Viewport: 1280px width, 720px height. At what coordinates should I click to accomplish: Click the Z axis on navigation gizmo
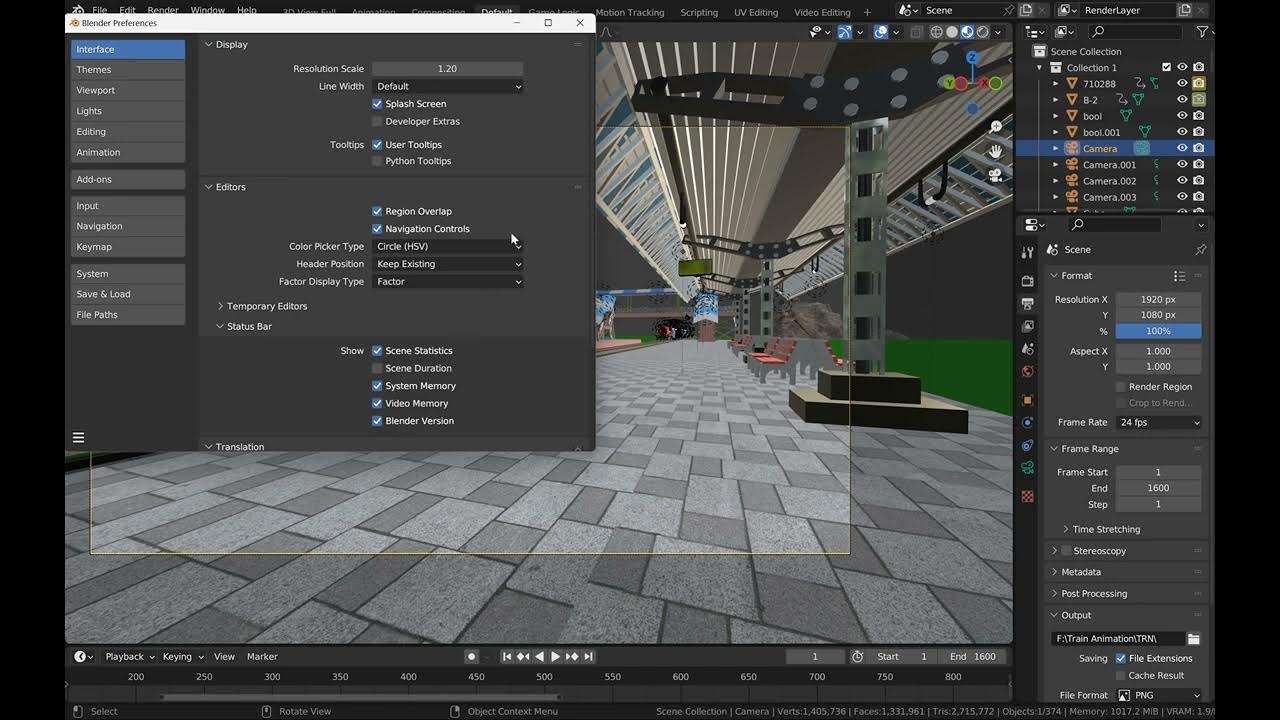click(x=972, y=59)
